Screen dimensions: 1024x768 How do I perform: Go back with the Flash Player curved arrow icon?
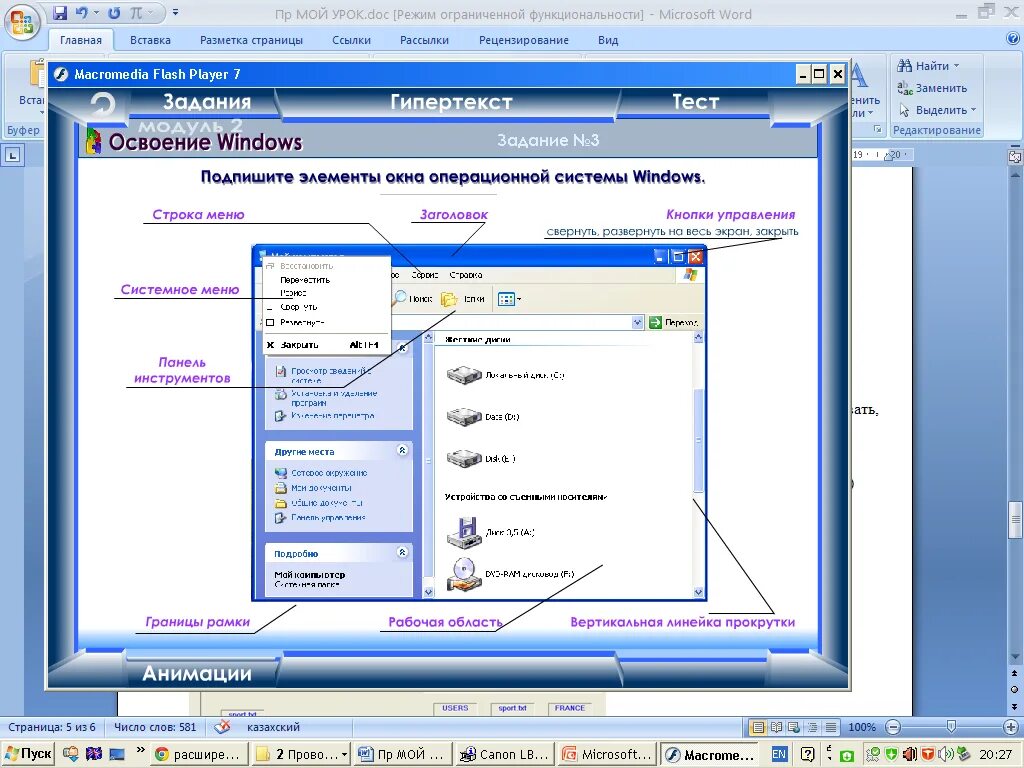pos(103,104)
